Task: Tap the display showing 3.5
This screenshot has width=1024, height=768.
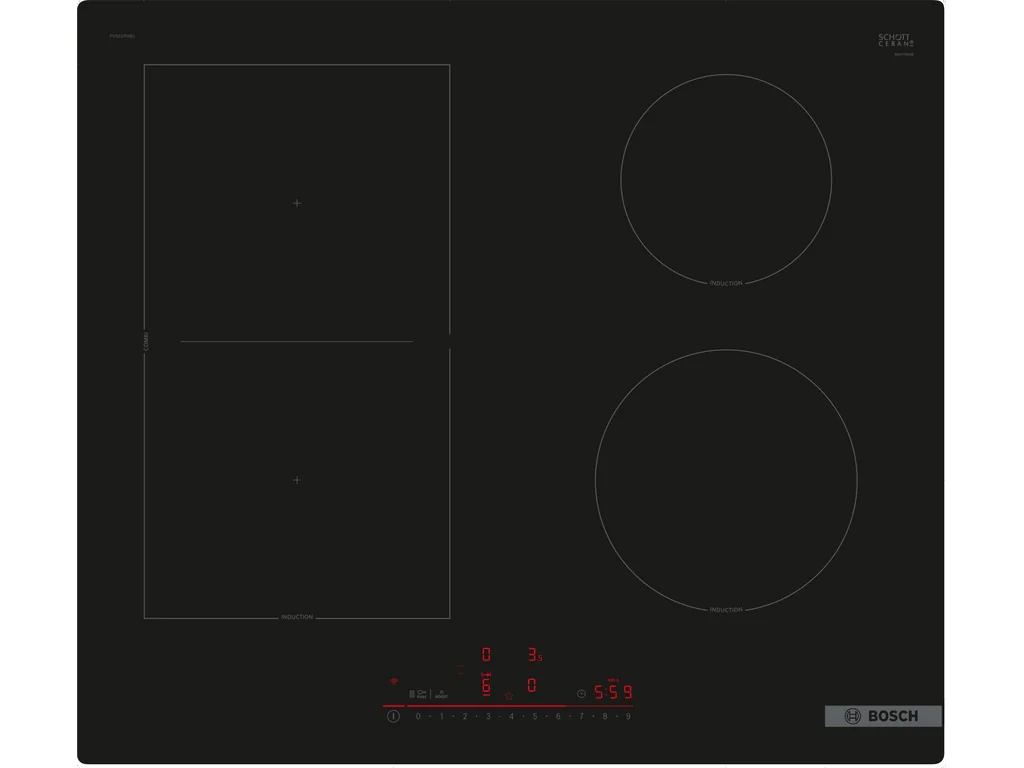Action: pos(534,655)
